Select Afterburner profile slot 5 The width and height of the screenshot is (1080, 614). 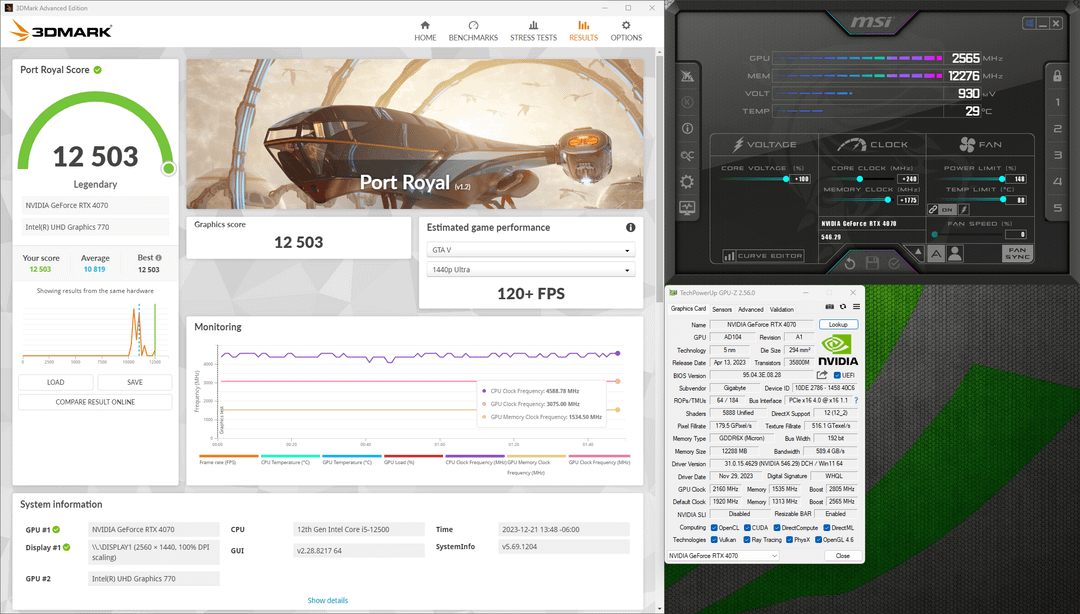point(1057,207)
